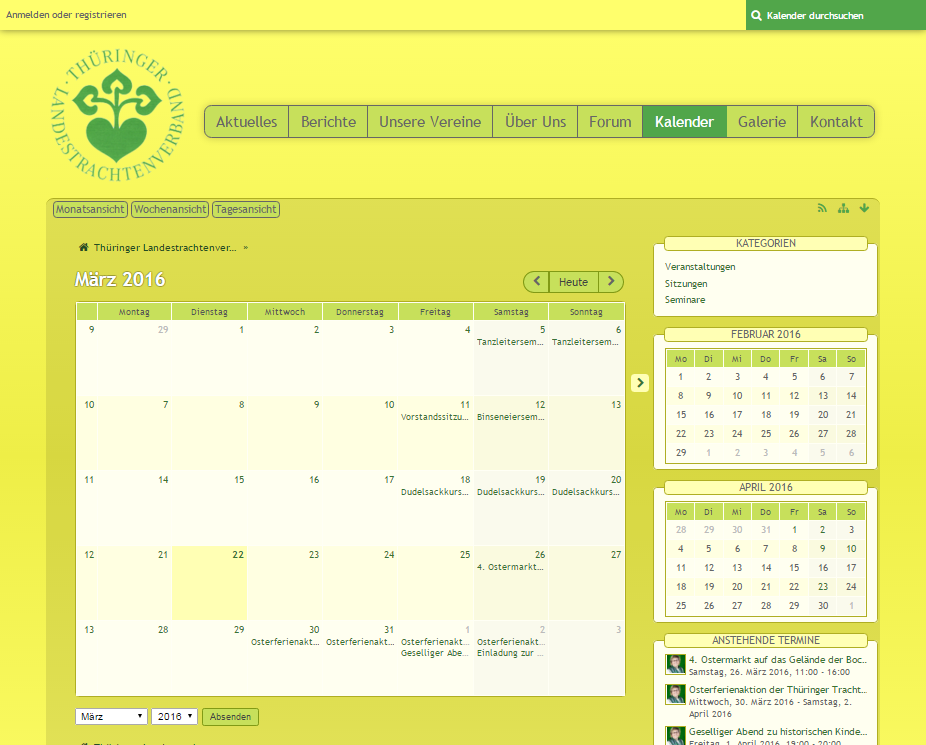Click the sidebar collapse chevron button
This screenshot has height=745, width=926.
(640, 383)
